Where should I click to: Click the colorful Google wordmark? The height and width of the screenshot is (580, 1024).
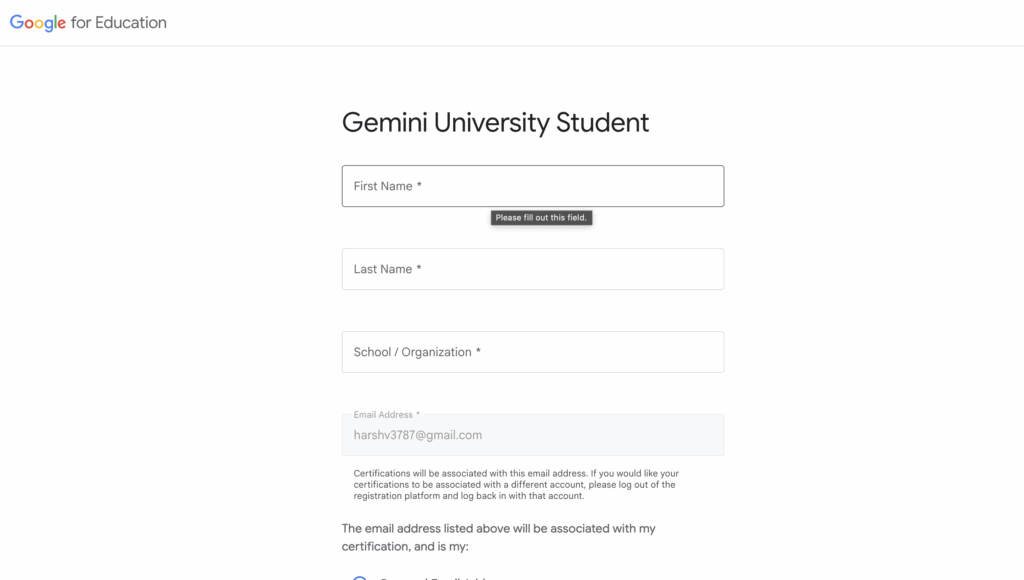pyautogui.click(x=38, y=23)
